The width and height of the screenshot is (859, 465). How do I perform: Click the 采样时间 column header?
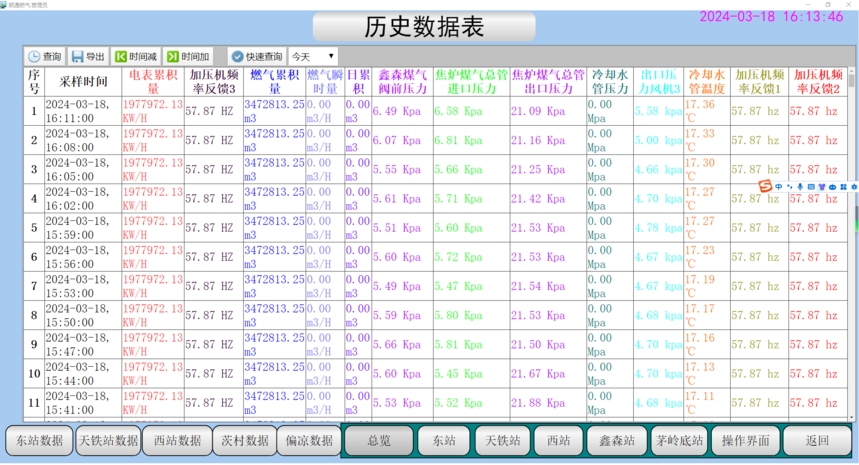point(84,82)
